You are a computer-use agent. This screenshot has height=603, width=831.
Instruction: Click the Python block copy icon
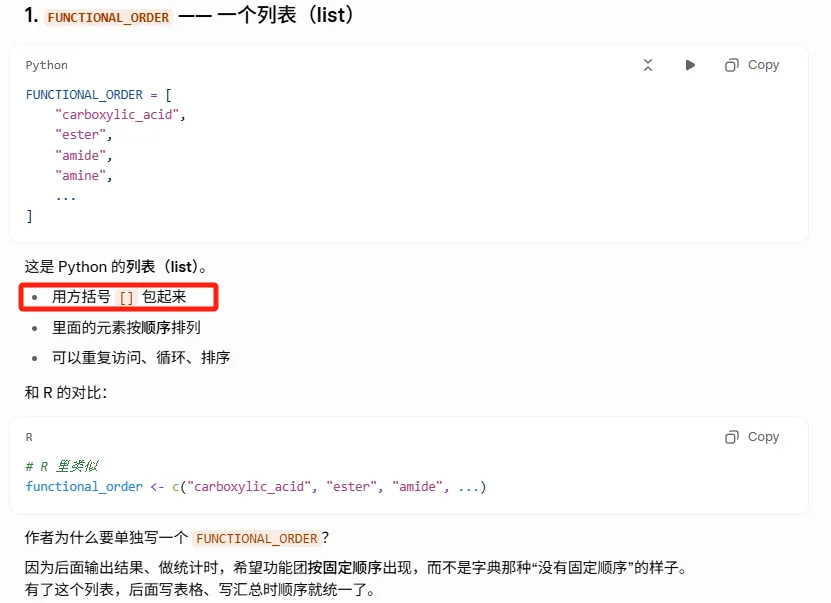(731, 65)
